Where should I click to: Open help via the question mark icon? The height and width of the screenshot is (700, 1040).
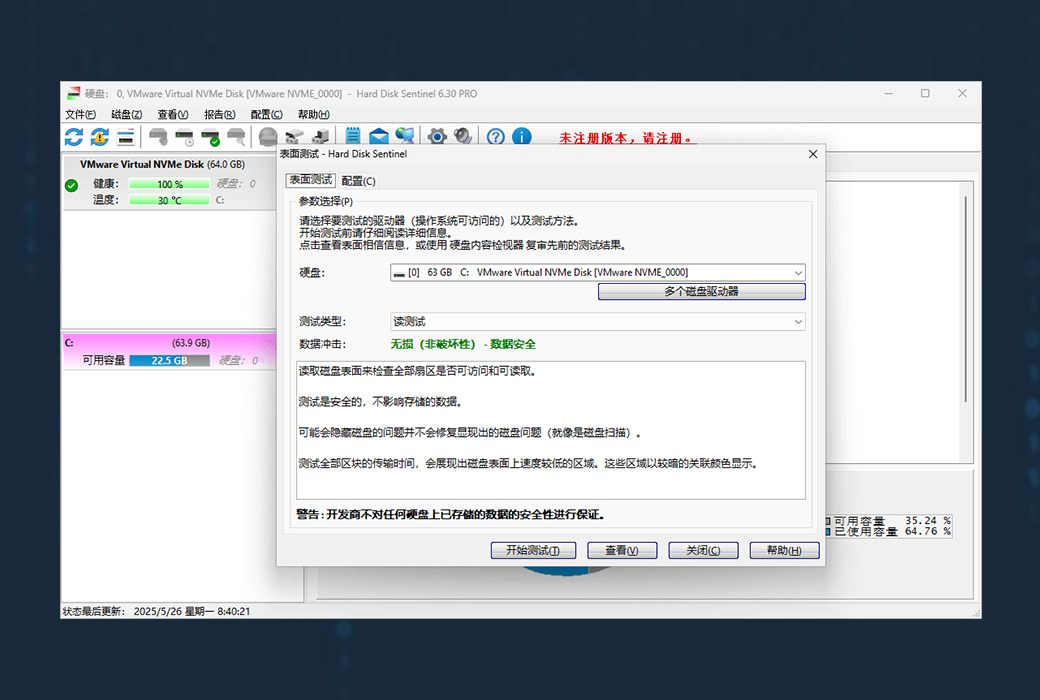pyautogui.click(x=495, y=137)
